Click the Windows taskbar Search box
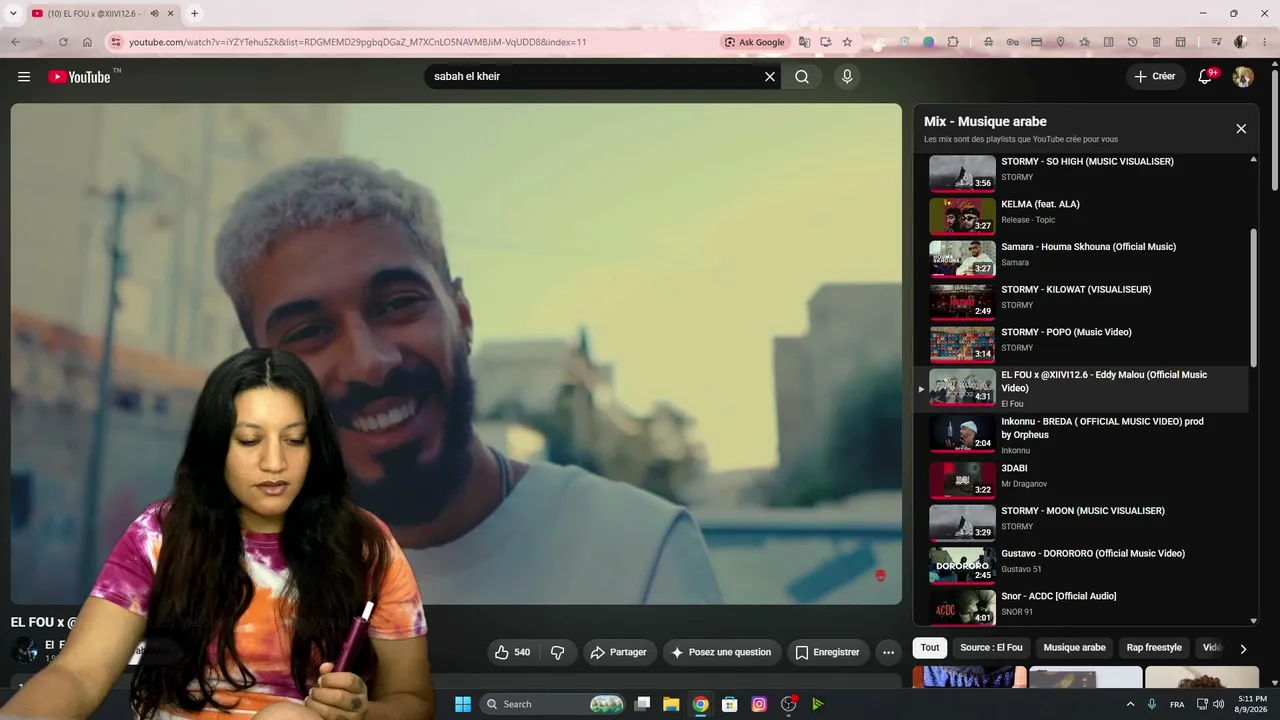Image resolution: width=1280 pixels, height=720 pixels. (x=554, y=704)
